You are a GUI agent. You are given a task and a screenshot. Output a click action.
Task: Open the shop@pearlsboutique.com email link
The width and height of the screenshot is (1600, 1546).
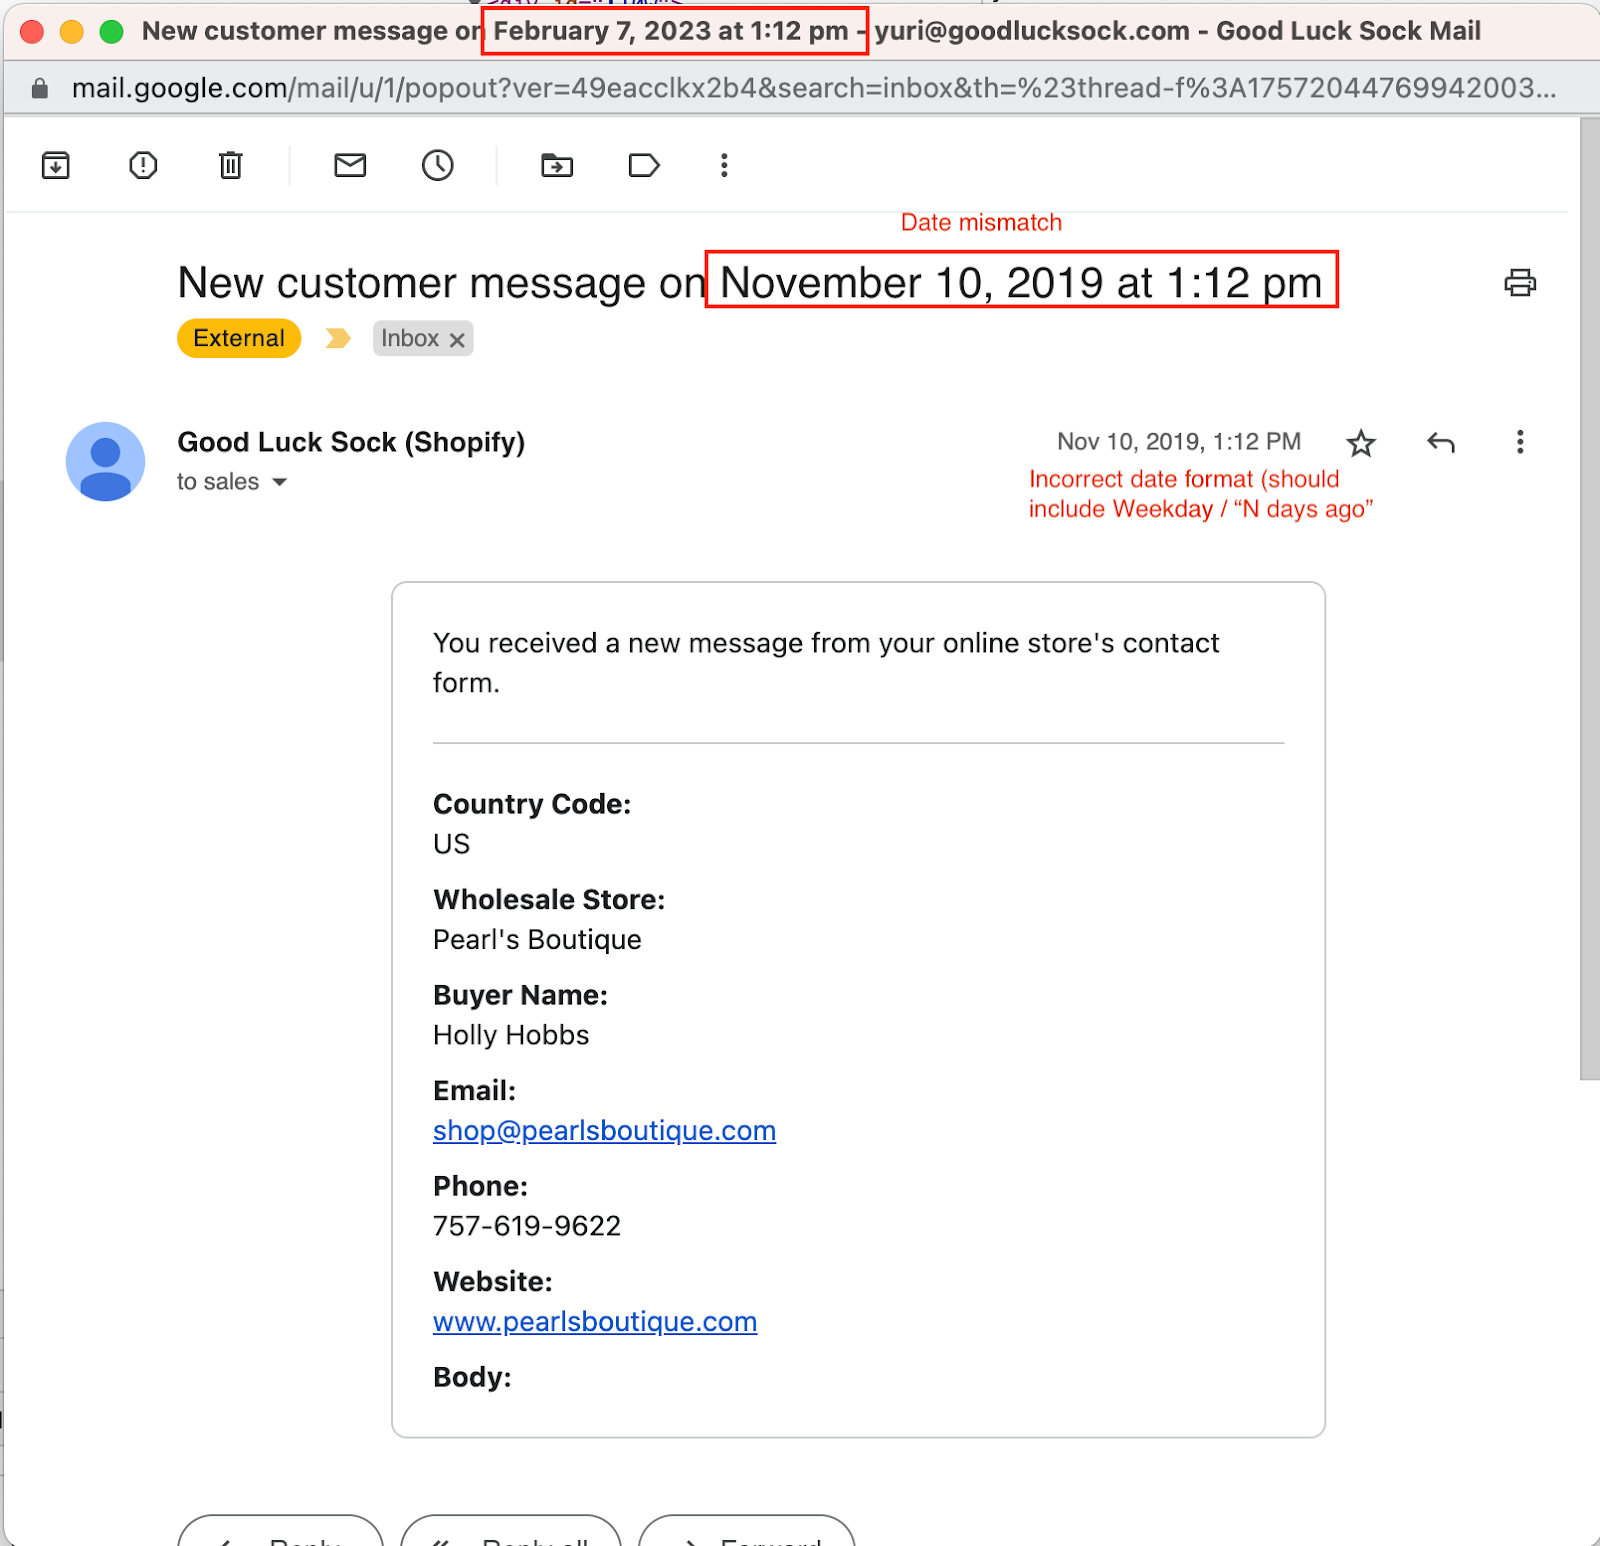tap(604, 1130)
